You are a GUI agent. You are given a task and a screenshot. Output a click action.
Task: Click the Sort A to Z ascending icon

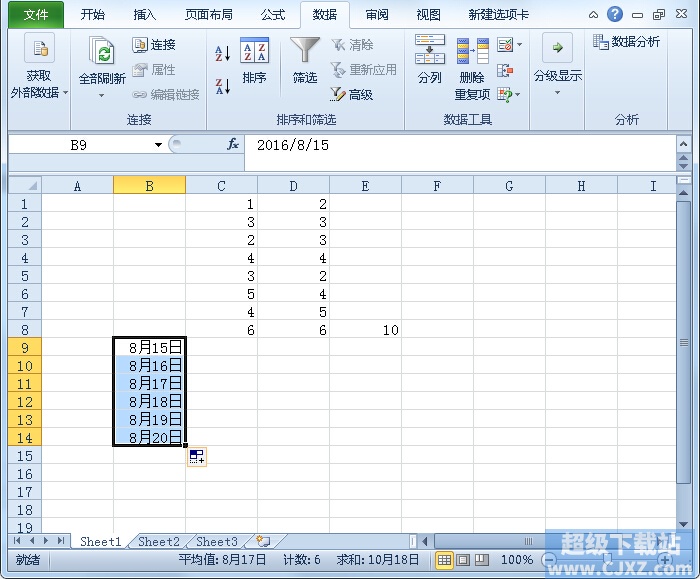click(x=222, y=54)
